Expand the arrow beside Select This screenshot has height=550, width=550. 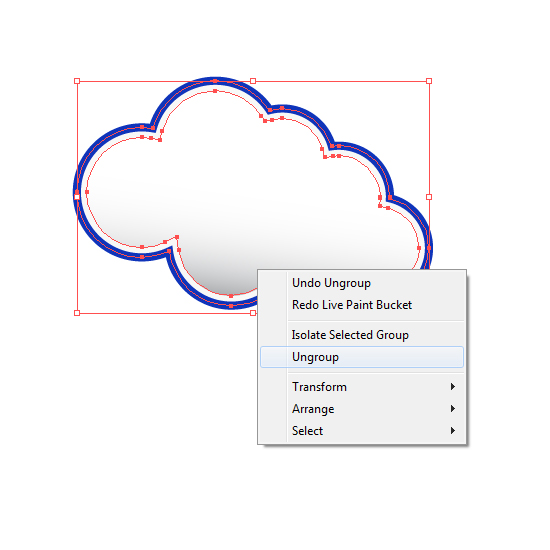453,430
